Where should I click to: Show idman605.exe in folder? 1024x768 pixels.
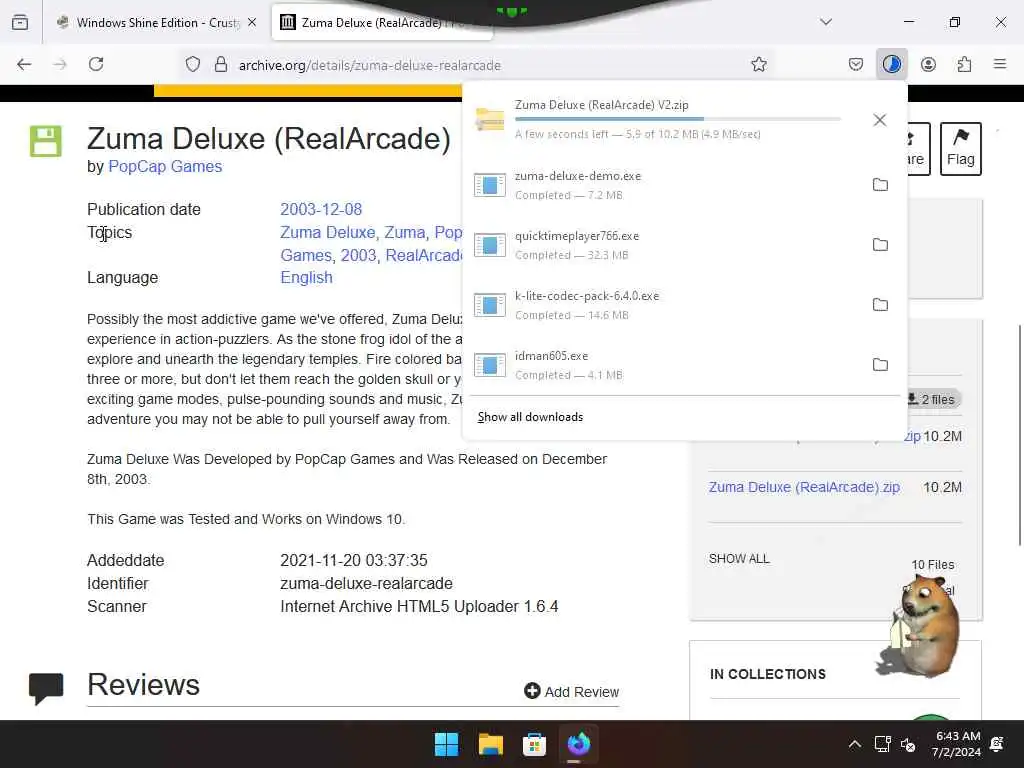(880, 365)
